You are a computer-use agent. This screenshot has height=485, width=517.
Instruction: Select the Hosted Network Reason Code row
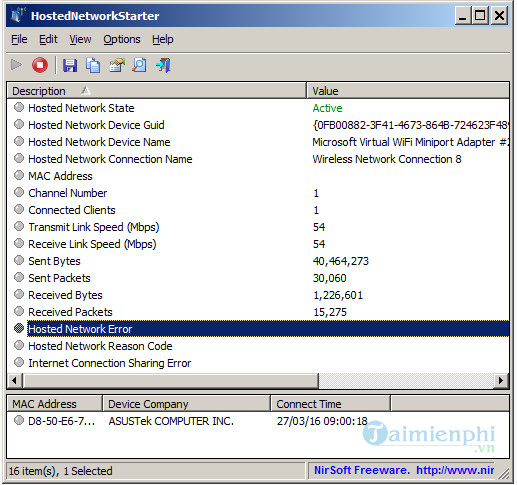point(258,346)
